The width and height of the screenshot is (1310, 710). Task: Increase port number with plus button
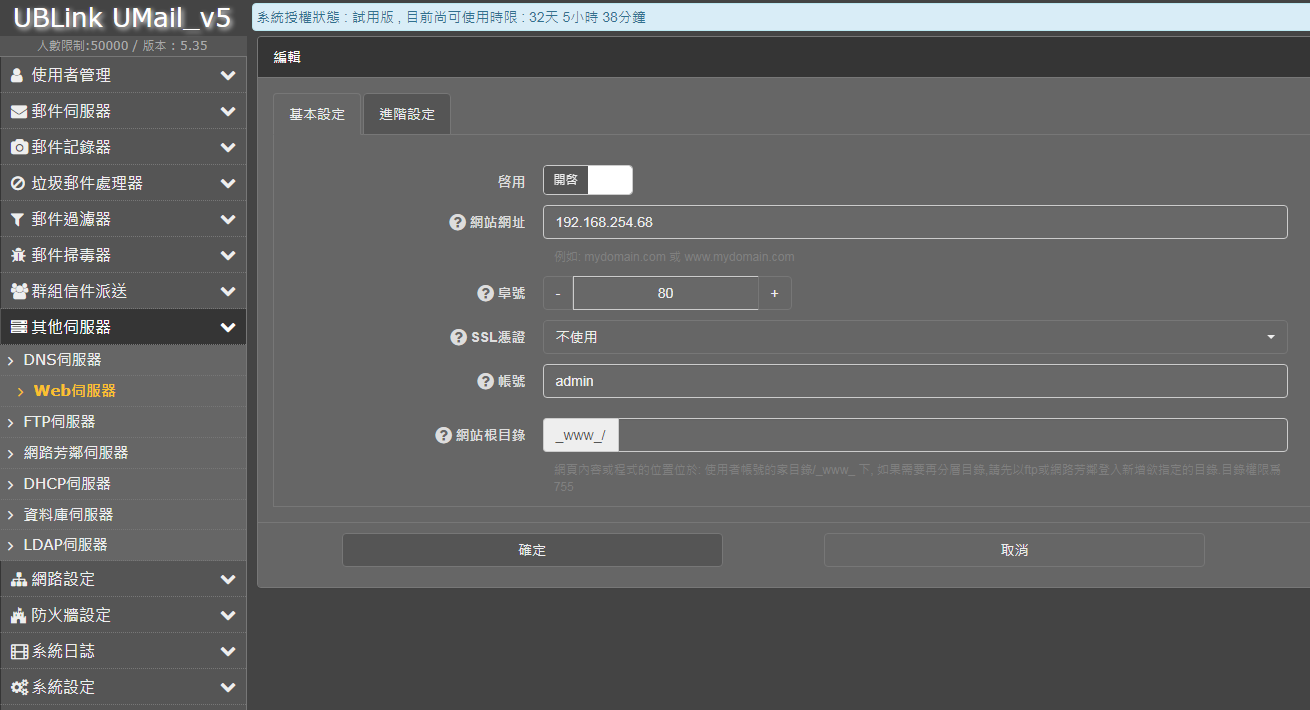(774, 294)
